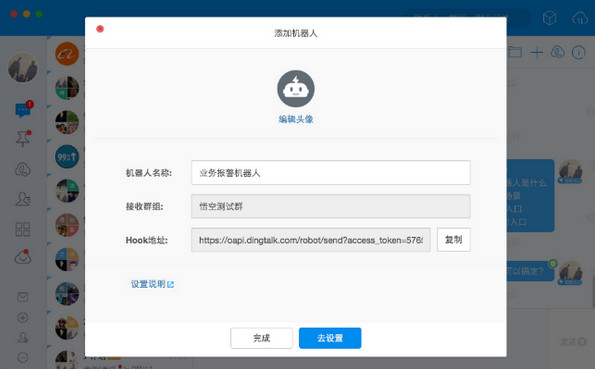The width and height of the screenshot is (595, 369).
Task: Click the 复制 button next to Hook address
Action: (453, 240)
